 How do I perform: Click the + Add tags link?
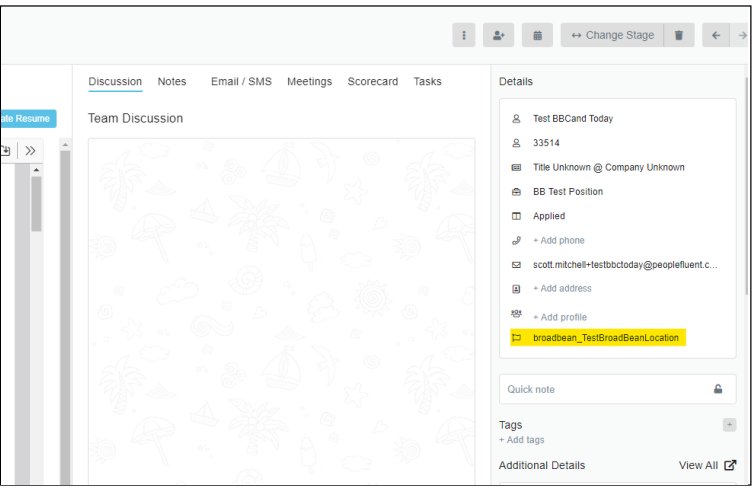(x=522, y=440)
